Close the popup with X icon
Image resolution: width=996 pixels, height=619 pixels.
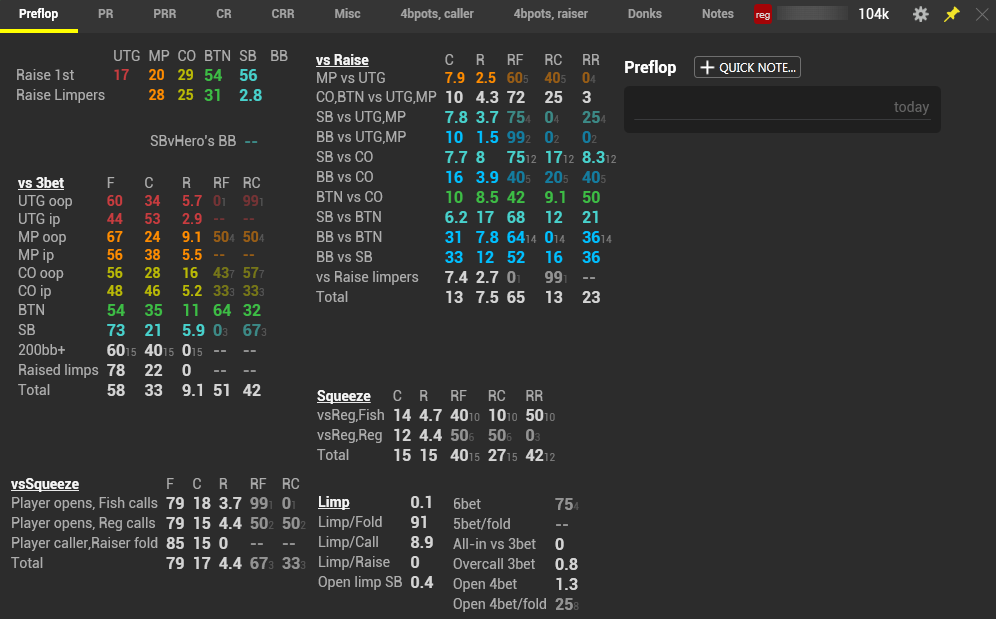[982, 14]
